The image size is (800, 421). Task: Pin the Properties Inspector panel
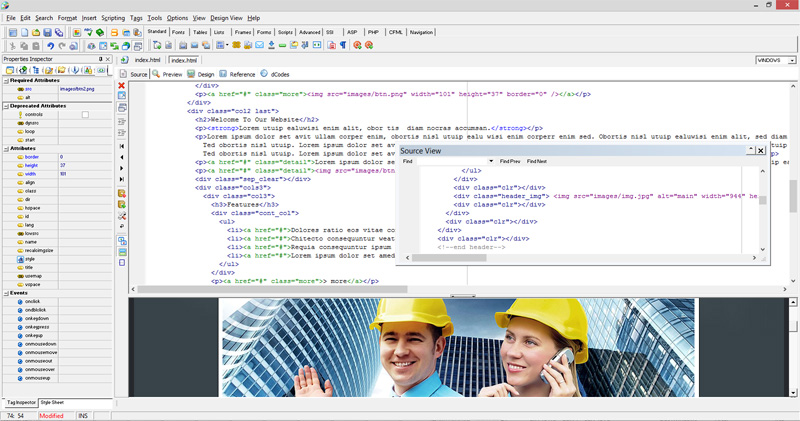point(99,60)
